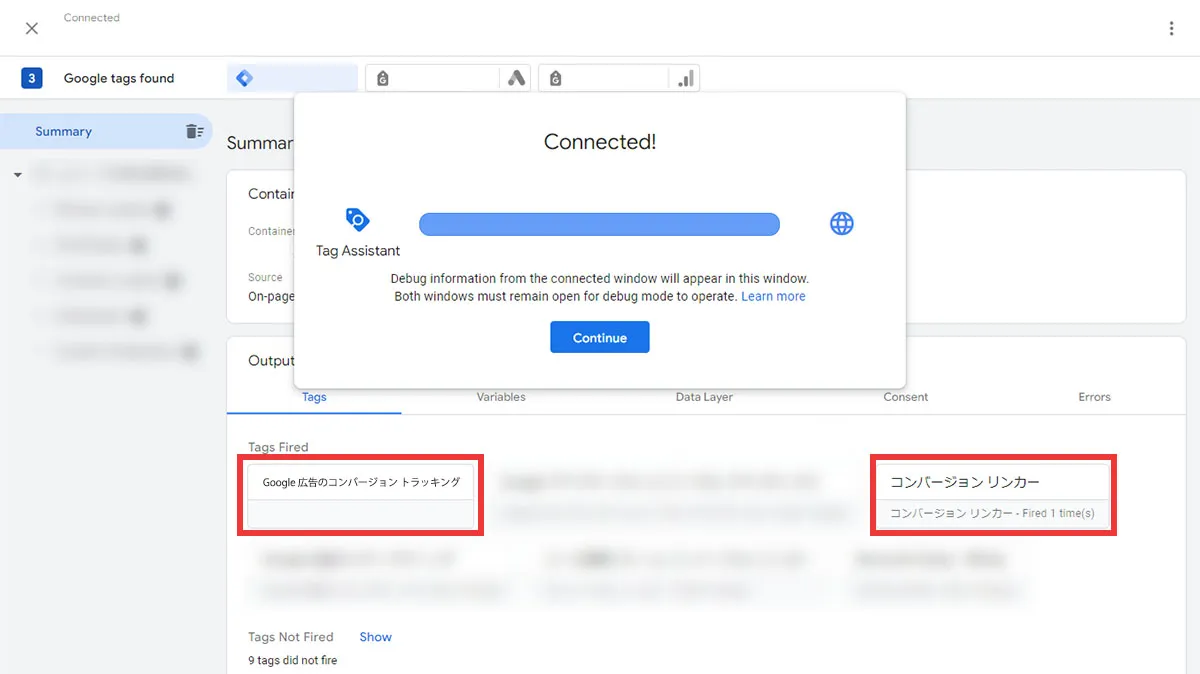The width and height of the screenshot is (1200, 674).
Task: Show the tags that did not fire
Action: pos(375,636)
